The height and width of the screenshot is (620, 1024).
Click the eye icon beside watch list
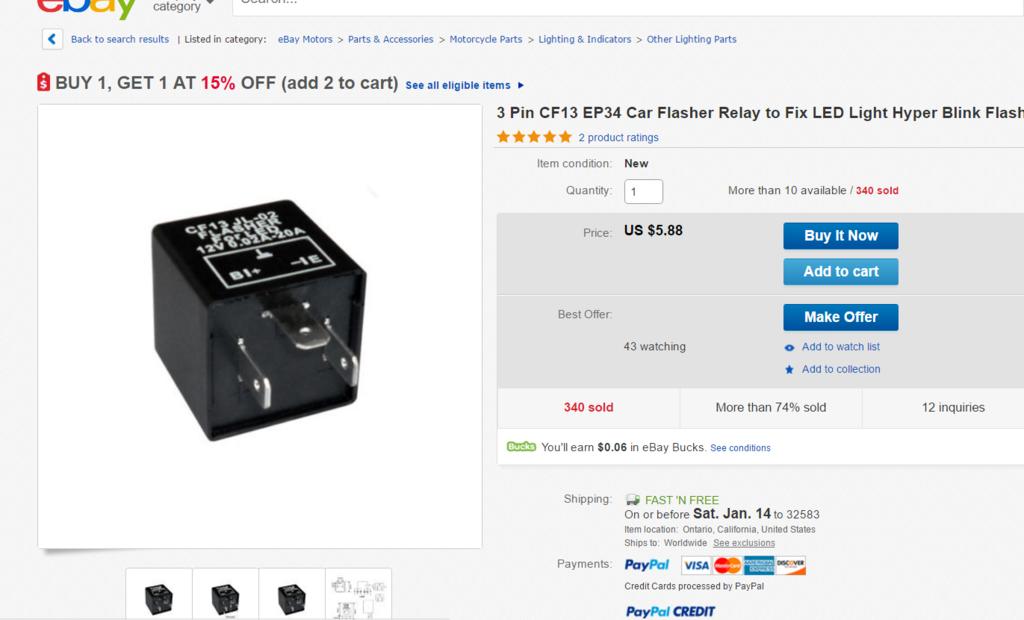click(x=790, y=348)
